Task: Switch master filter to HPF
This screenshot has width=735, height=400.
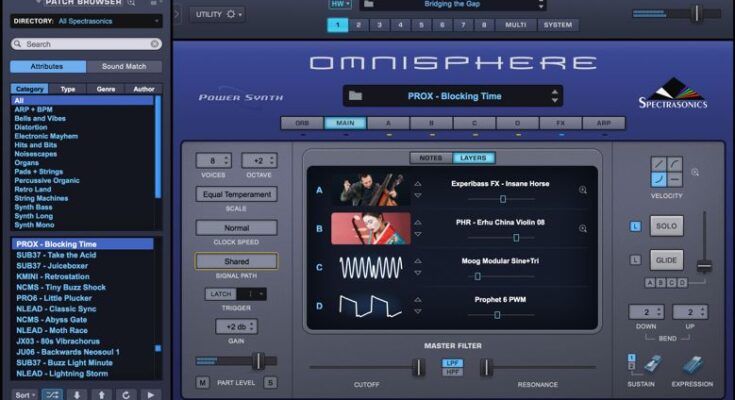Action: click(x=452, y=374)
